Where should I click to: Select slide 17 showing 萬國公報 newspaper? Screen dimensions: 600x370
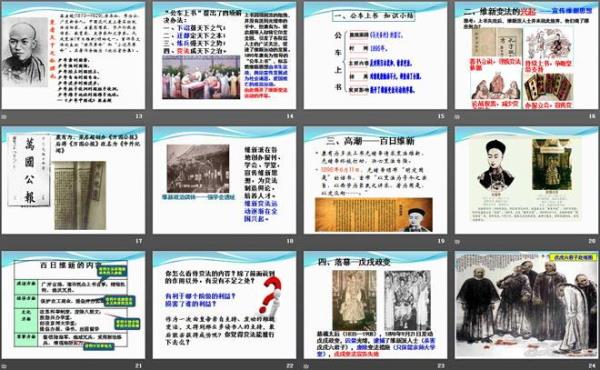[x=73, y=180]
